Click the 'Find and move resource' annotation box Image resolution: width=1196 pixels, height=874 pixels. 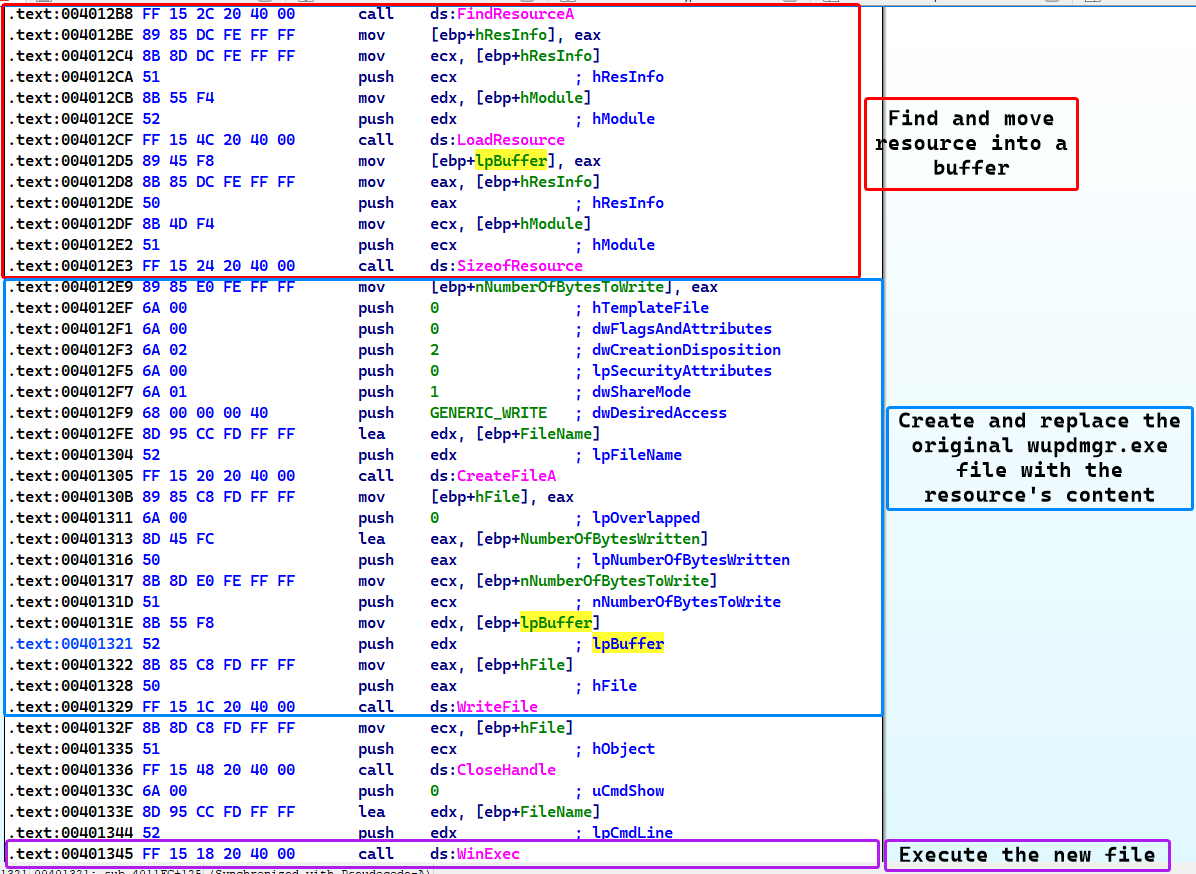point(970,144)
